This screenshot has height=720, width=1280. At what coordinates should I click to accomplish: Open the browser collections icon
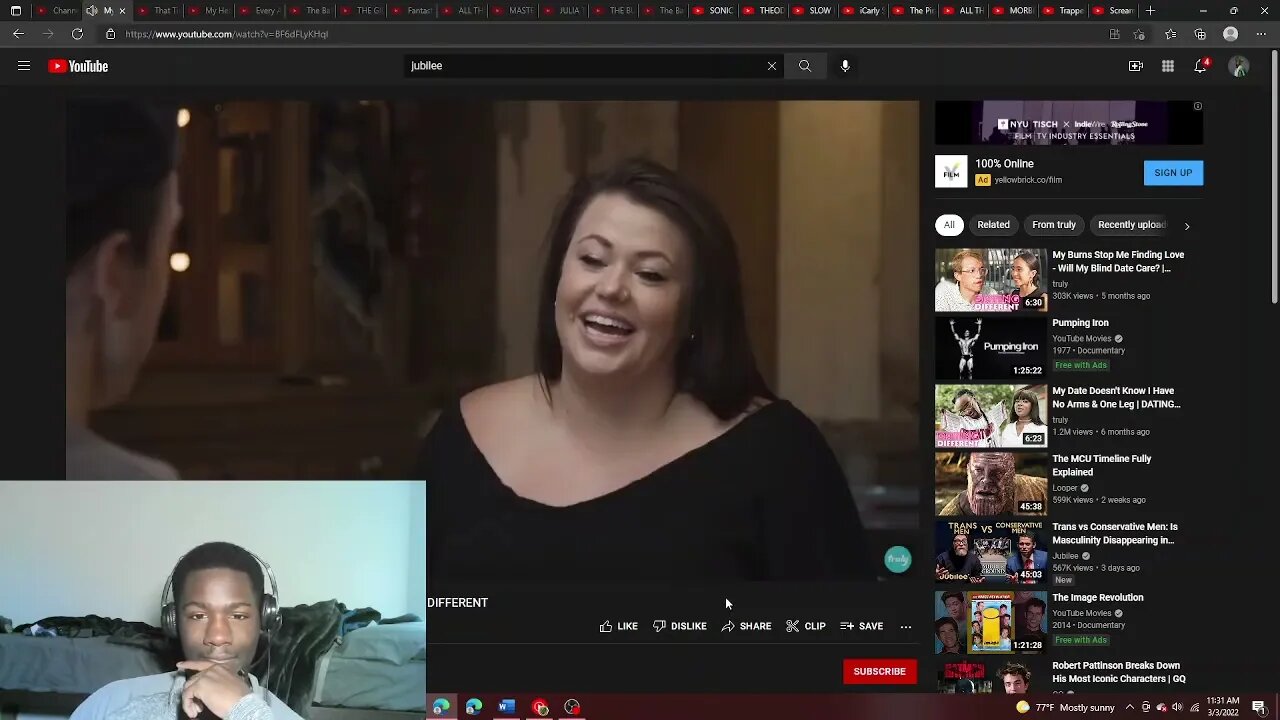pyautogui.click(x=1200, y=34)
